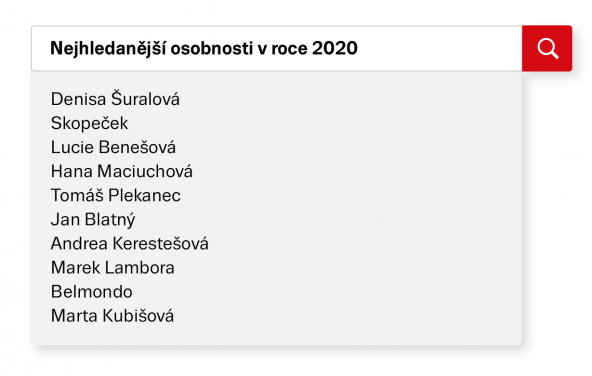Screen dimensions: 592x376
Task: Select Andrea Kerestešová suggestion
Action: pyautogui.click(x=130, y=243)
